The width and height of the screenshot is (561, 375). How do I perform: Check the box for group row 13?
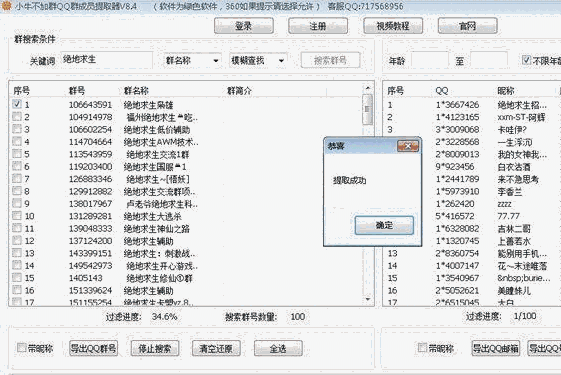pyautogui.click(x=16, y=253)
